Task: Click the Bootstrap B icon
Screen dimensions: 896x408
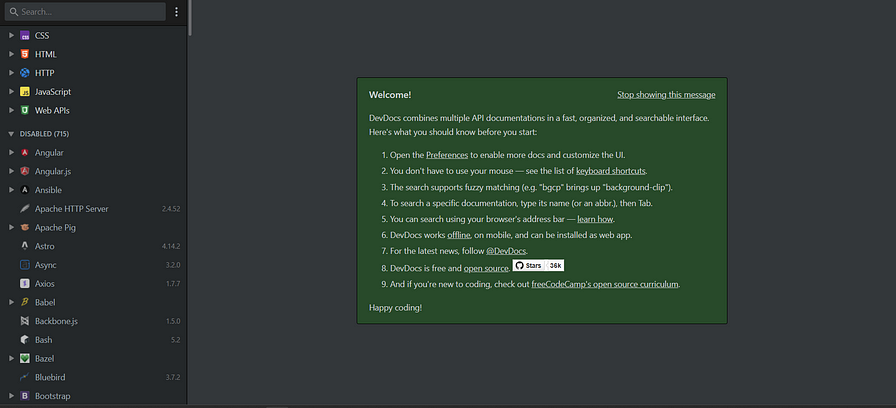Action: (x=25, y=395)
